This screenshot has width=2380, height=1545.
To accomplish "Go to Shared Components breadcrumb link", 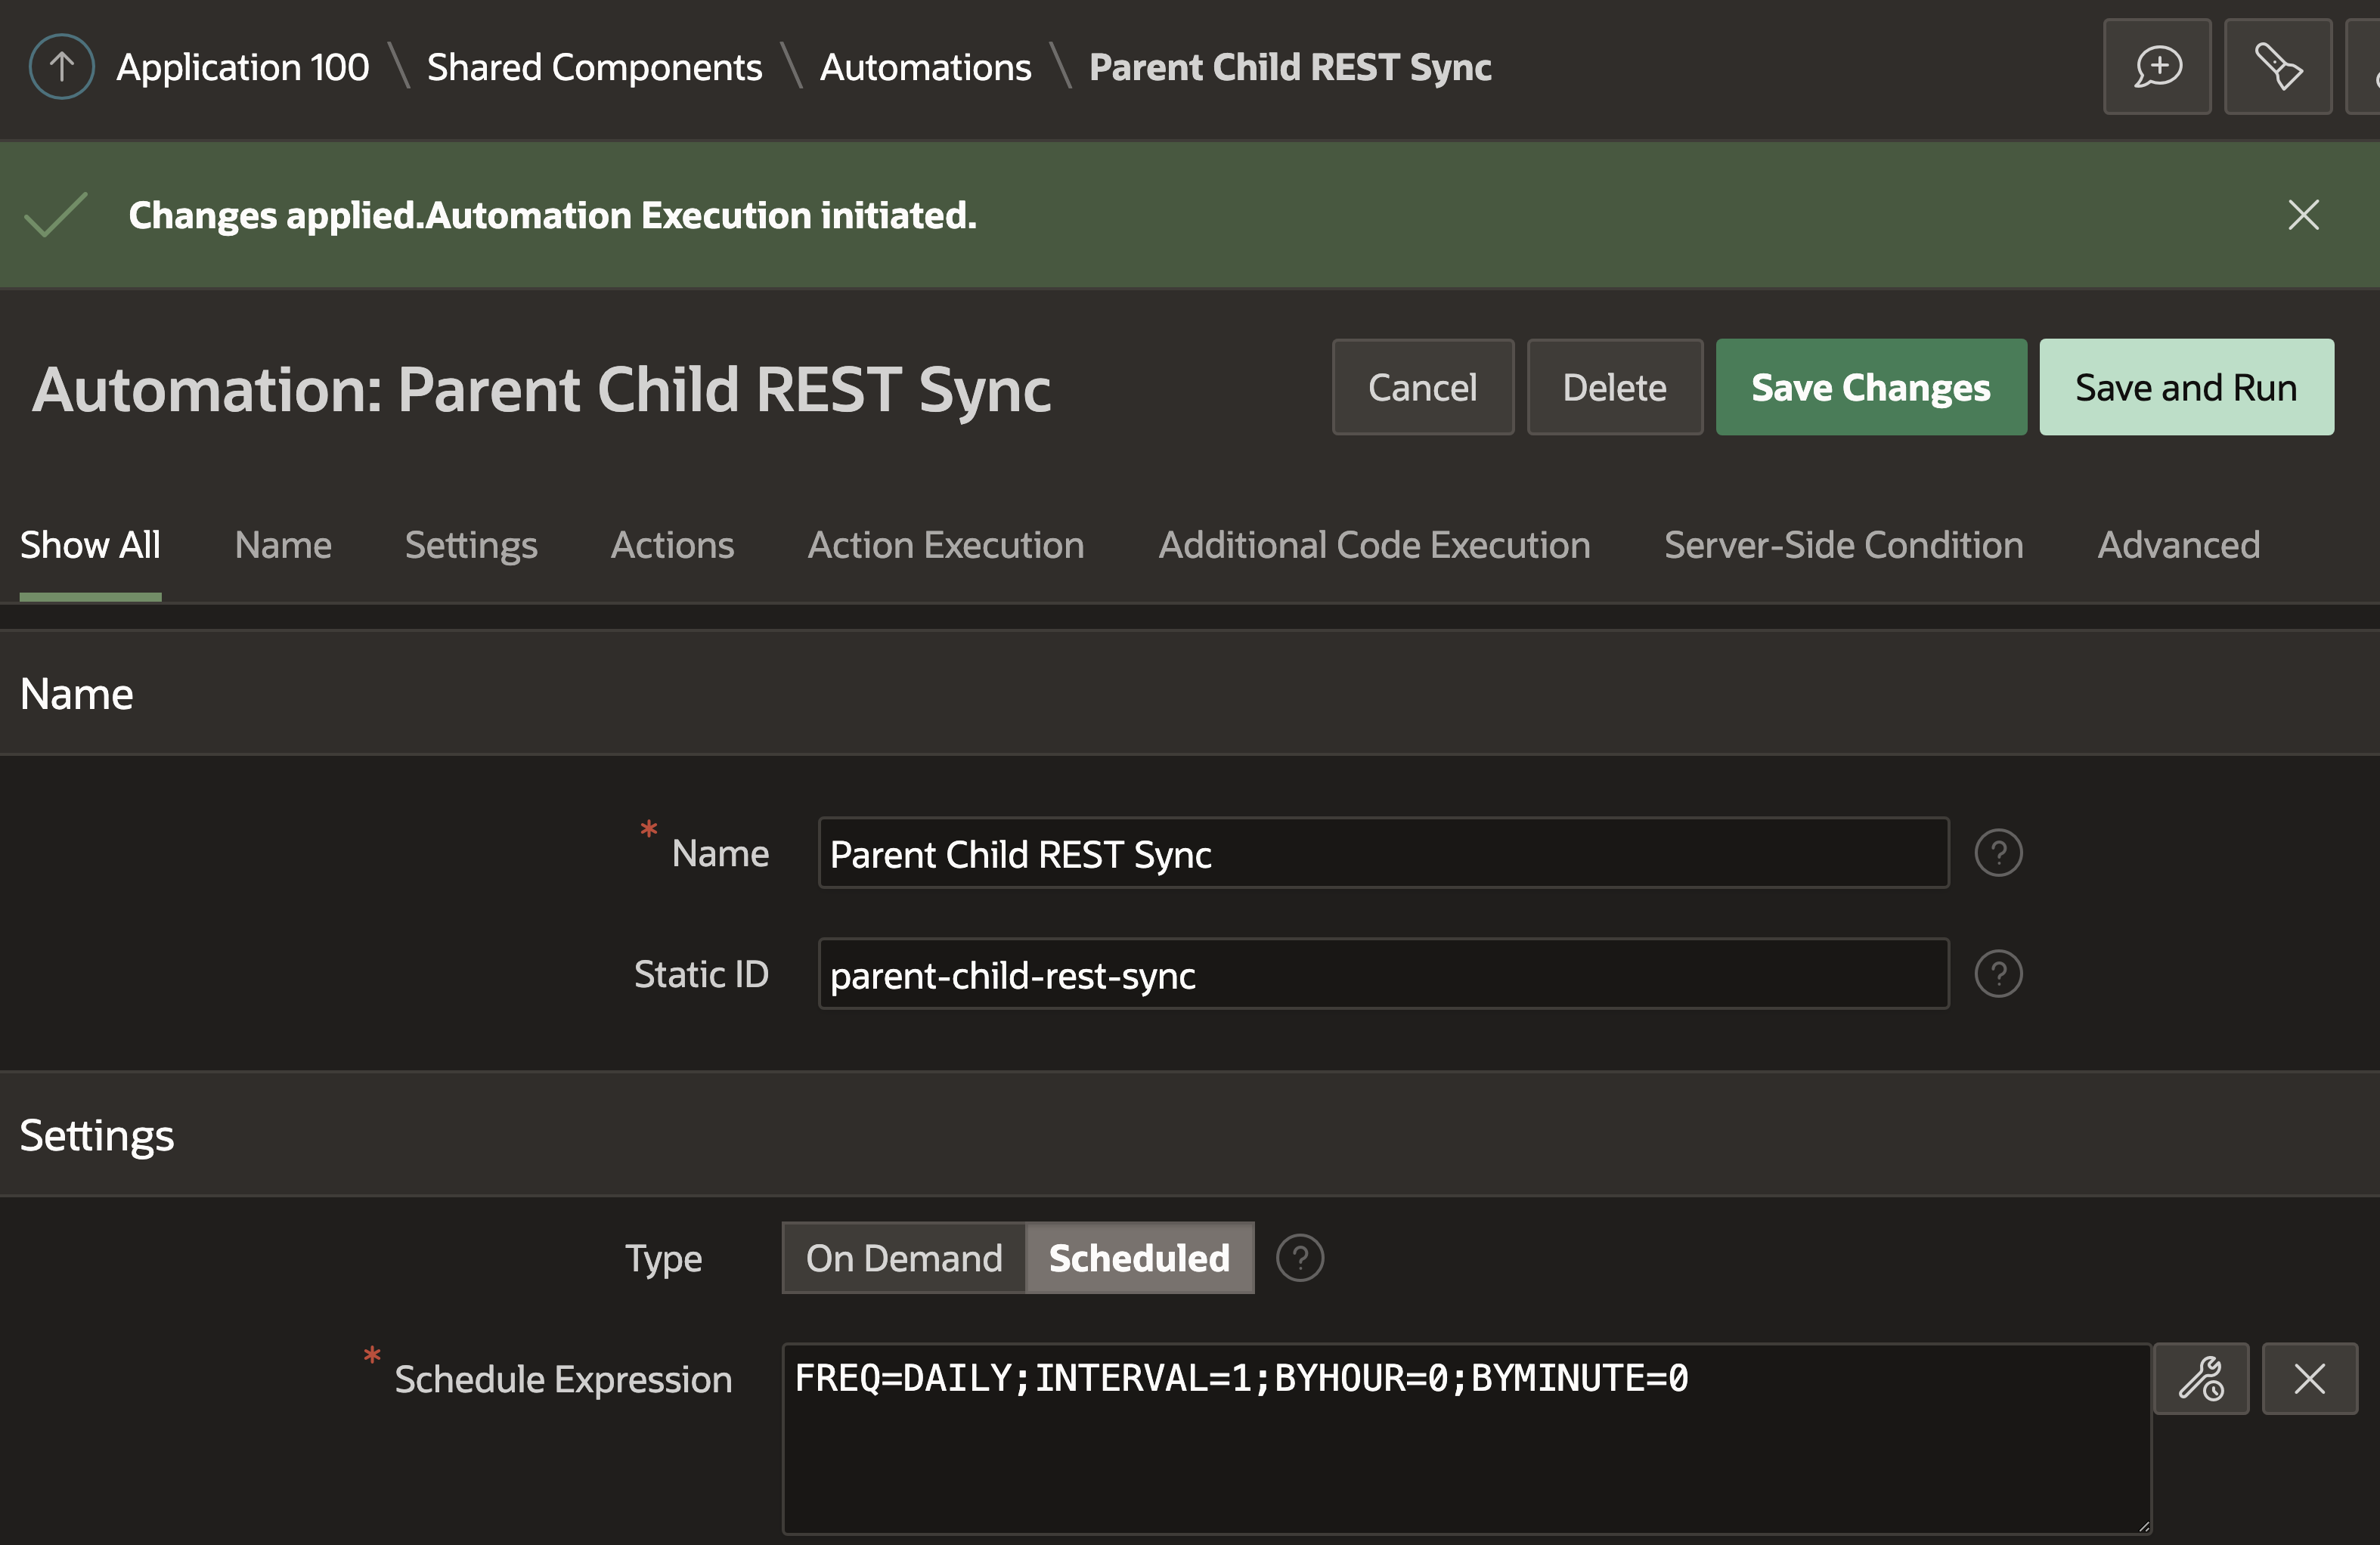I will (x=594, y=67).
